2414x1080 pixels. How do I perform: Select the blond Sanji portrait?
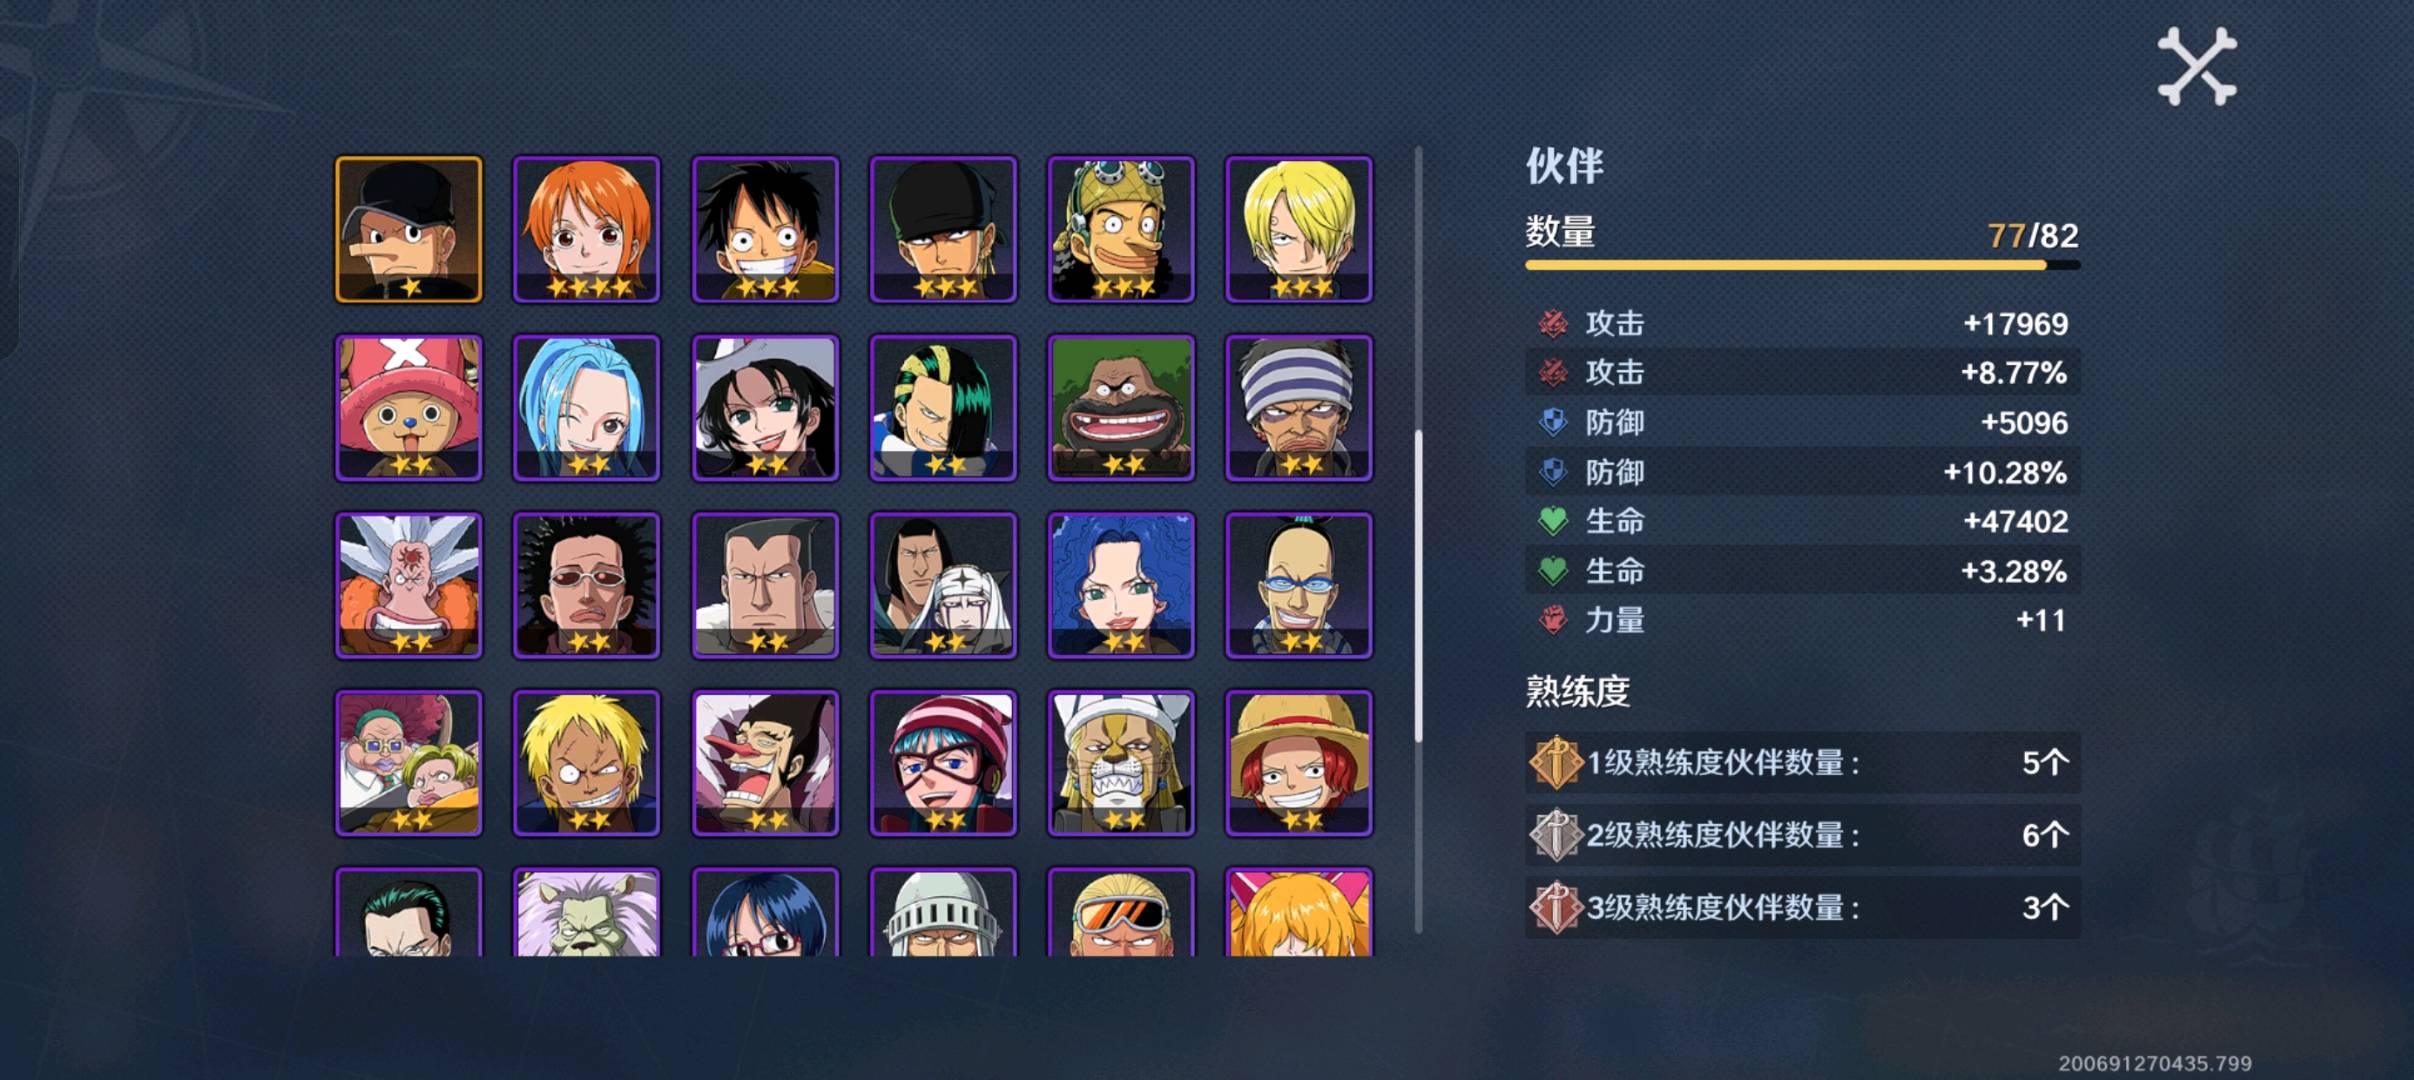point(1299,229)
